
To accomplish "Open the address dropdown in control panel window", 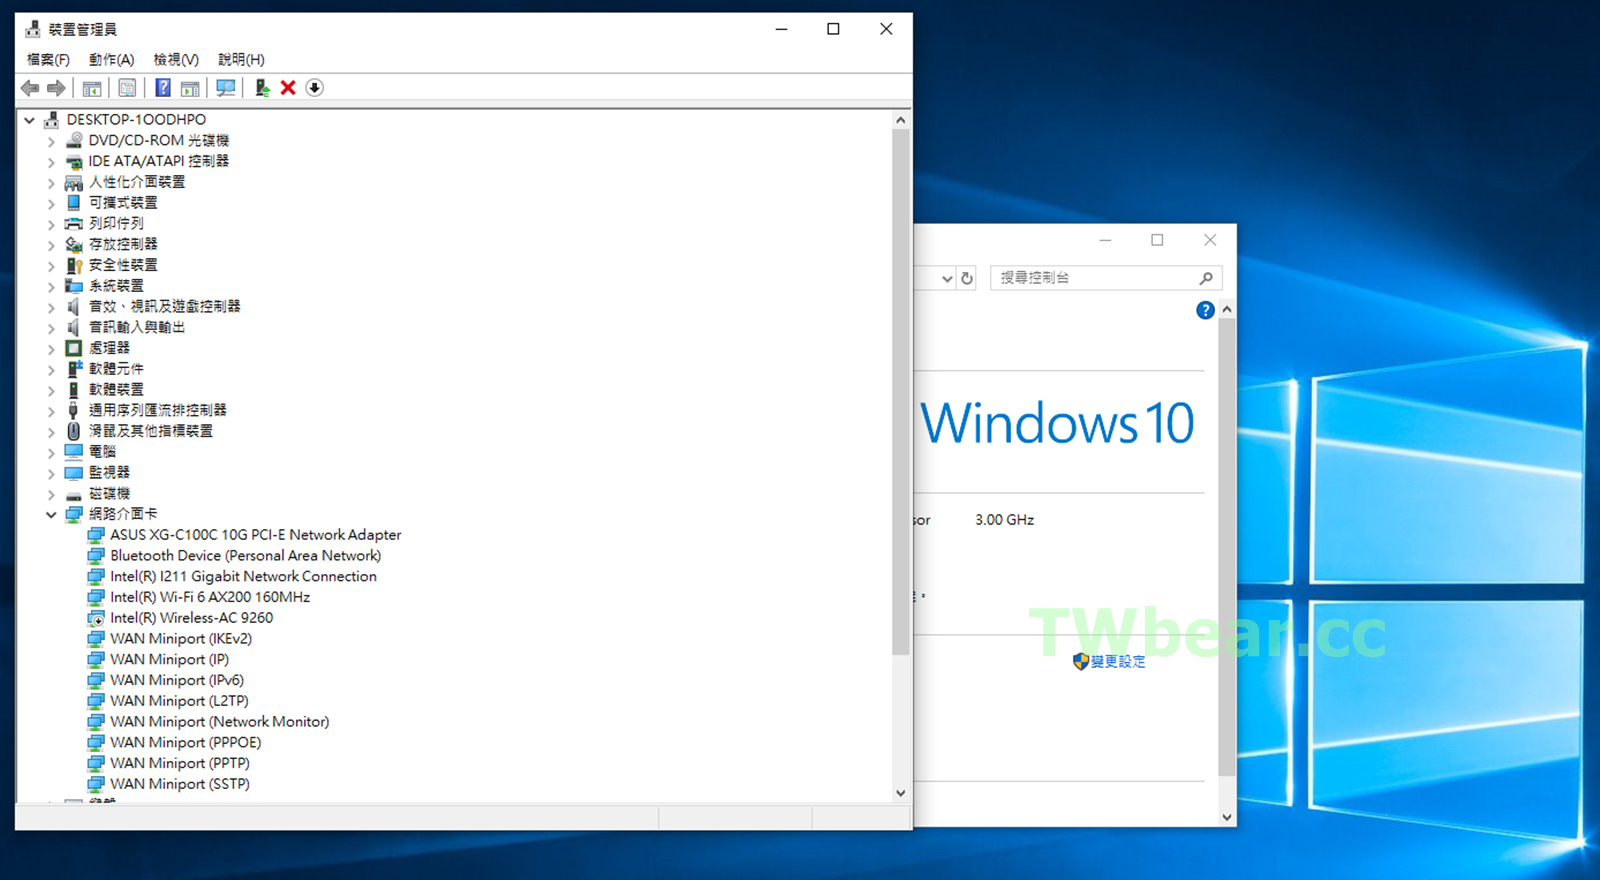I will pyautogui.click(x=947, y=279).
